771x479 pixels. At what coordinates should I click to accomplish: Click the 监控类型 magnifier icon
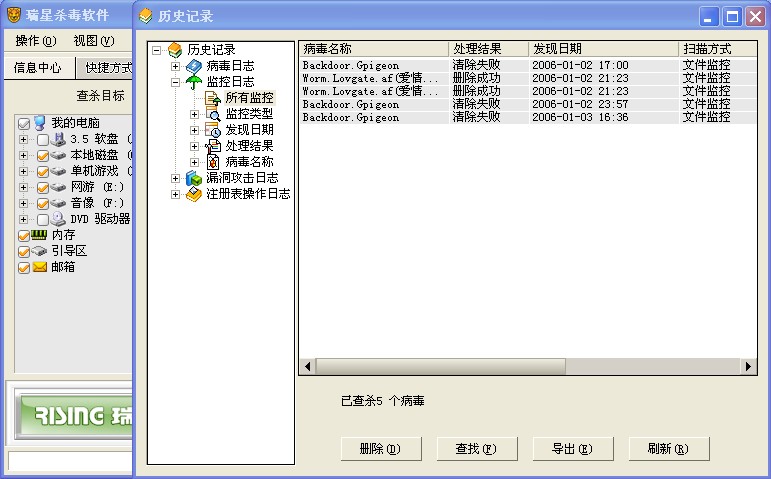click(212, 114)
